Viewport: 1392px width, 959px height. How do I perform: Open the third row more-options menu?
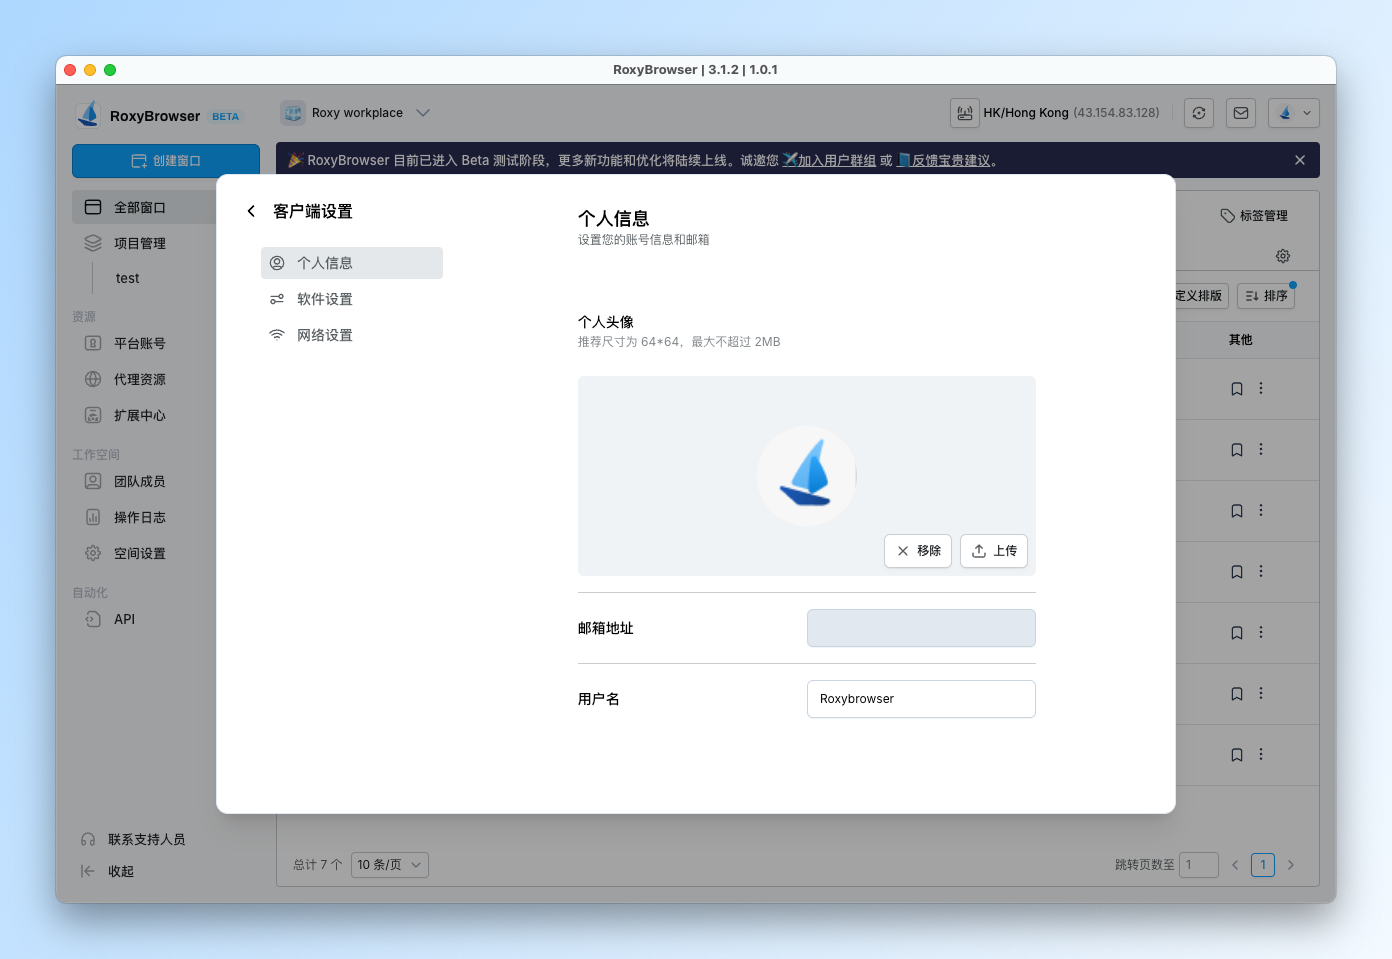pos(1261,510)
